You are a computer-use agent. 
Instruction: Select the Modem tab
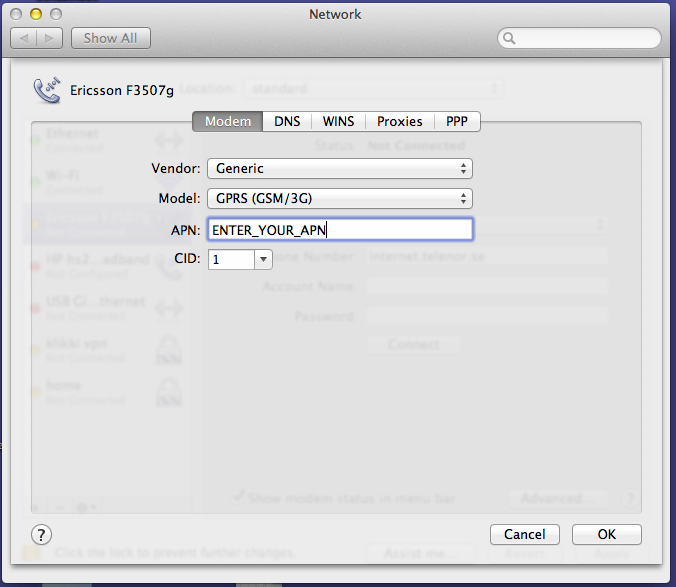227,121
